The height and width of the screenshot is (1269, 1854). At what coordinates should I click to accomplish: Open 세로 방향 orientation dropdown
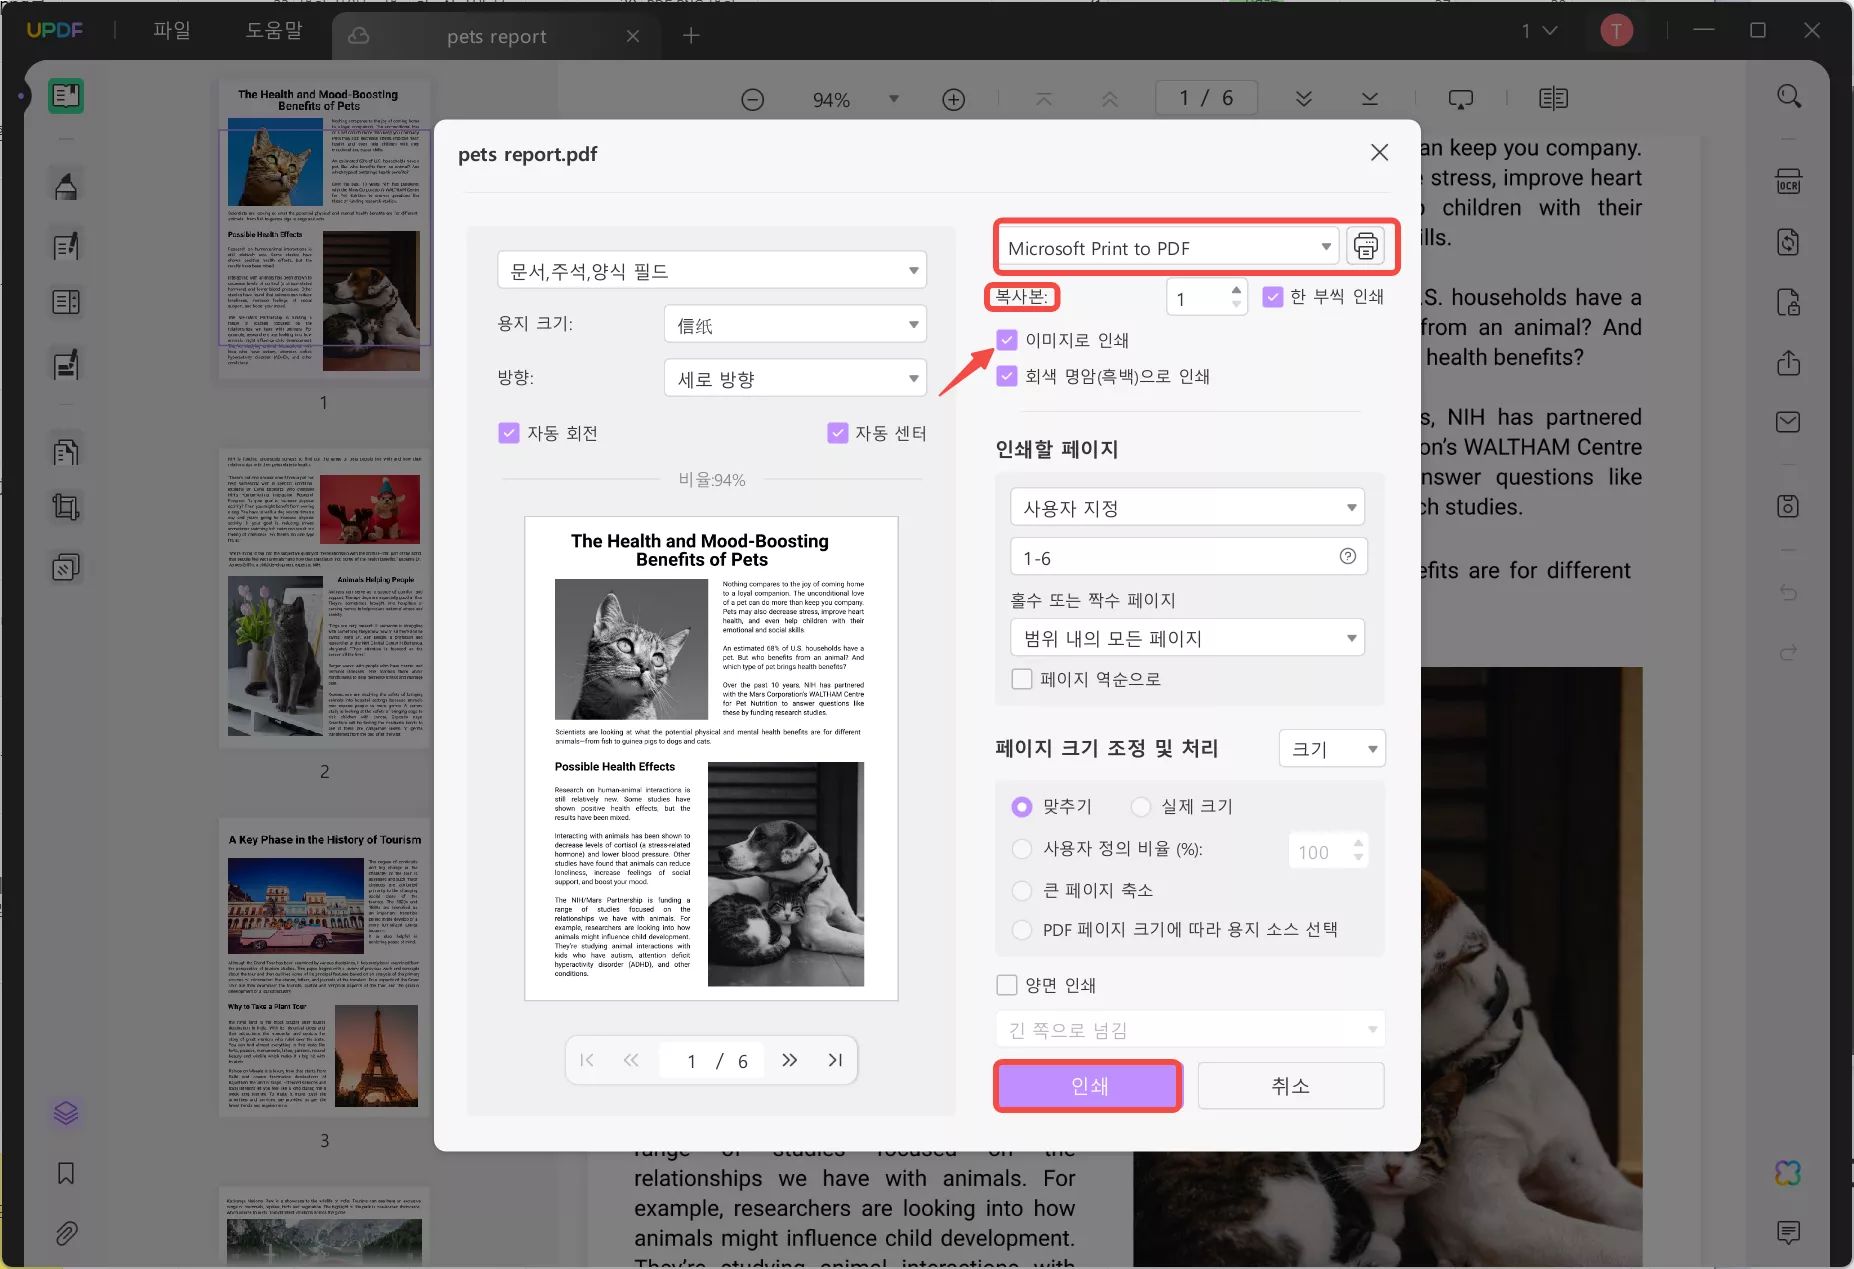coord(795,378)
